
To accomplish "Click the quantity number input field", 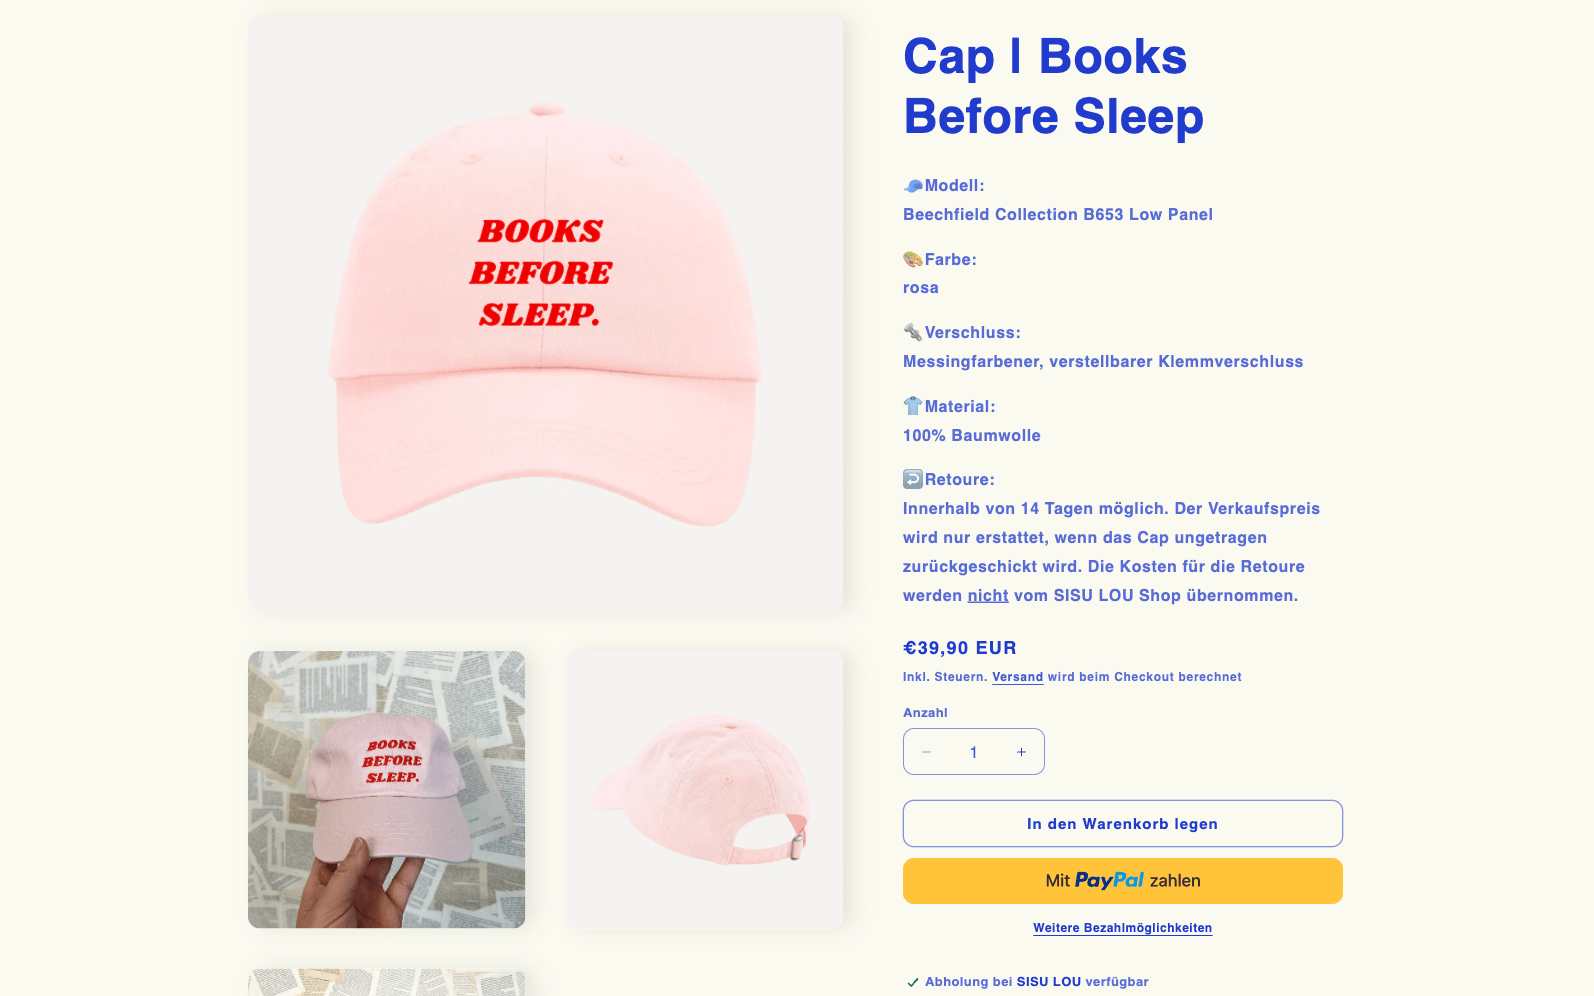I will [974, 752].
